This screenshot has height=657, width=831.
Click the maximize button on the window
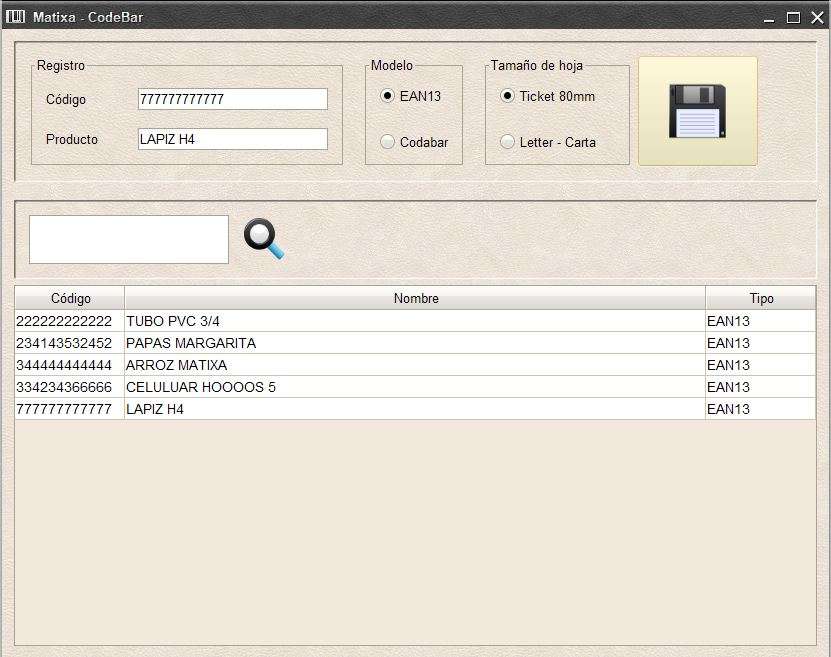click(x=795, y=16)
